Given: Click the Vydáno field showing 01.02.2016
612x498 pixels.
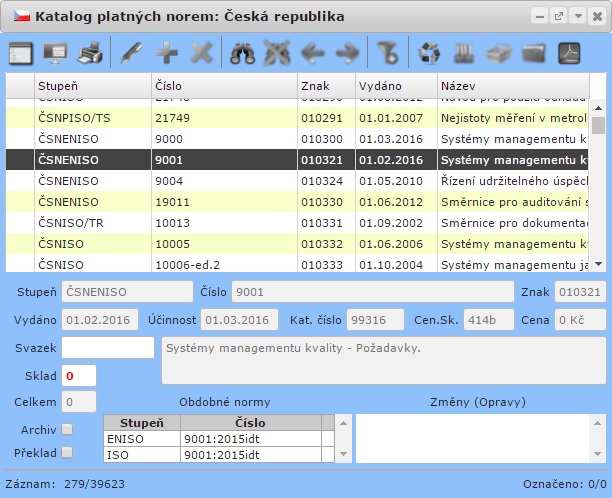Looking at the screenshot, I should pos(100,320).
